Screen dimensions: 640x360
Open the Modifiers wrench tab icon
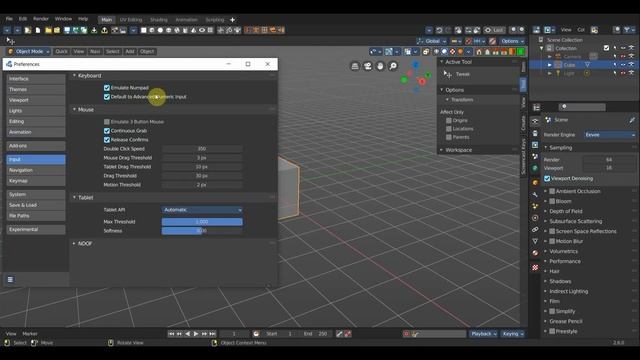pyautogui.click(x=535, y=195)
